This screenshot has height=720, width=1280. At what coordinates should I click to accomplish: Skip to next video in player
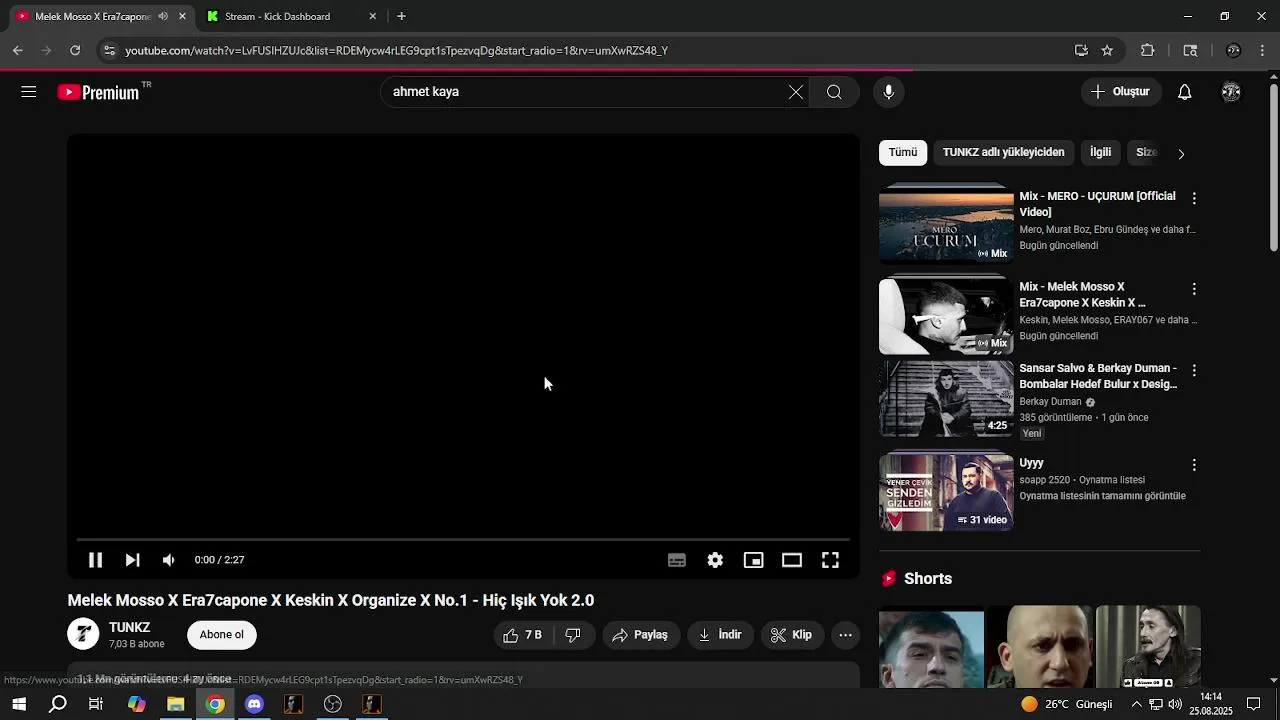pyautogui.click(x=132, y=560)
